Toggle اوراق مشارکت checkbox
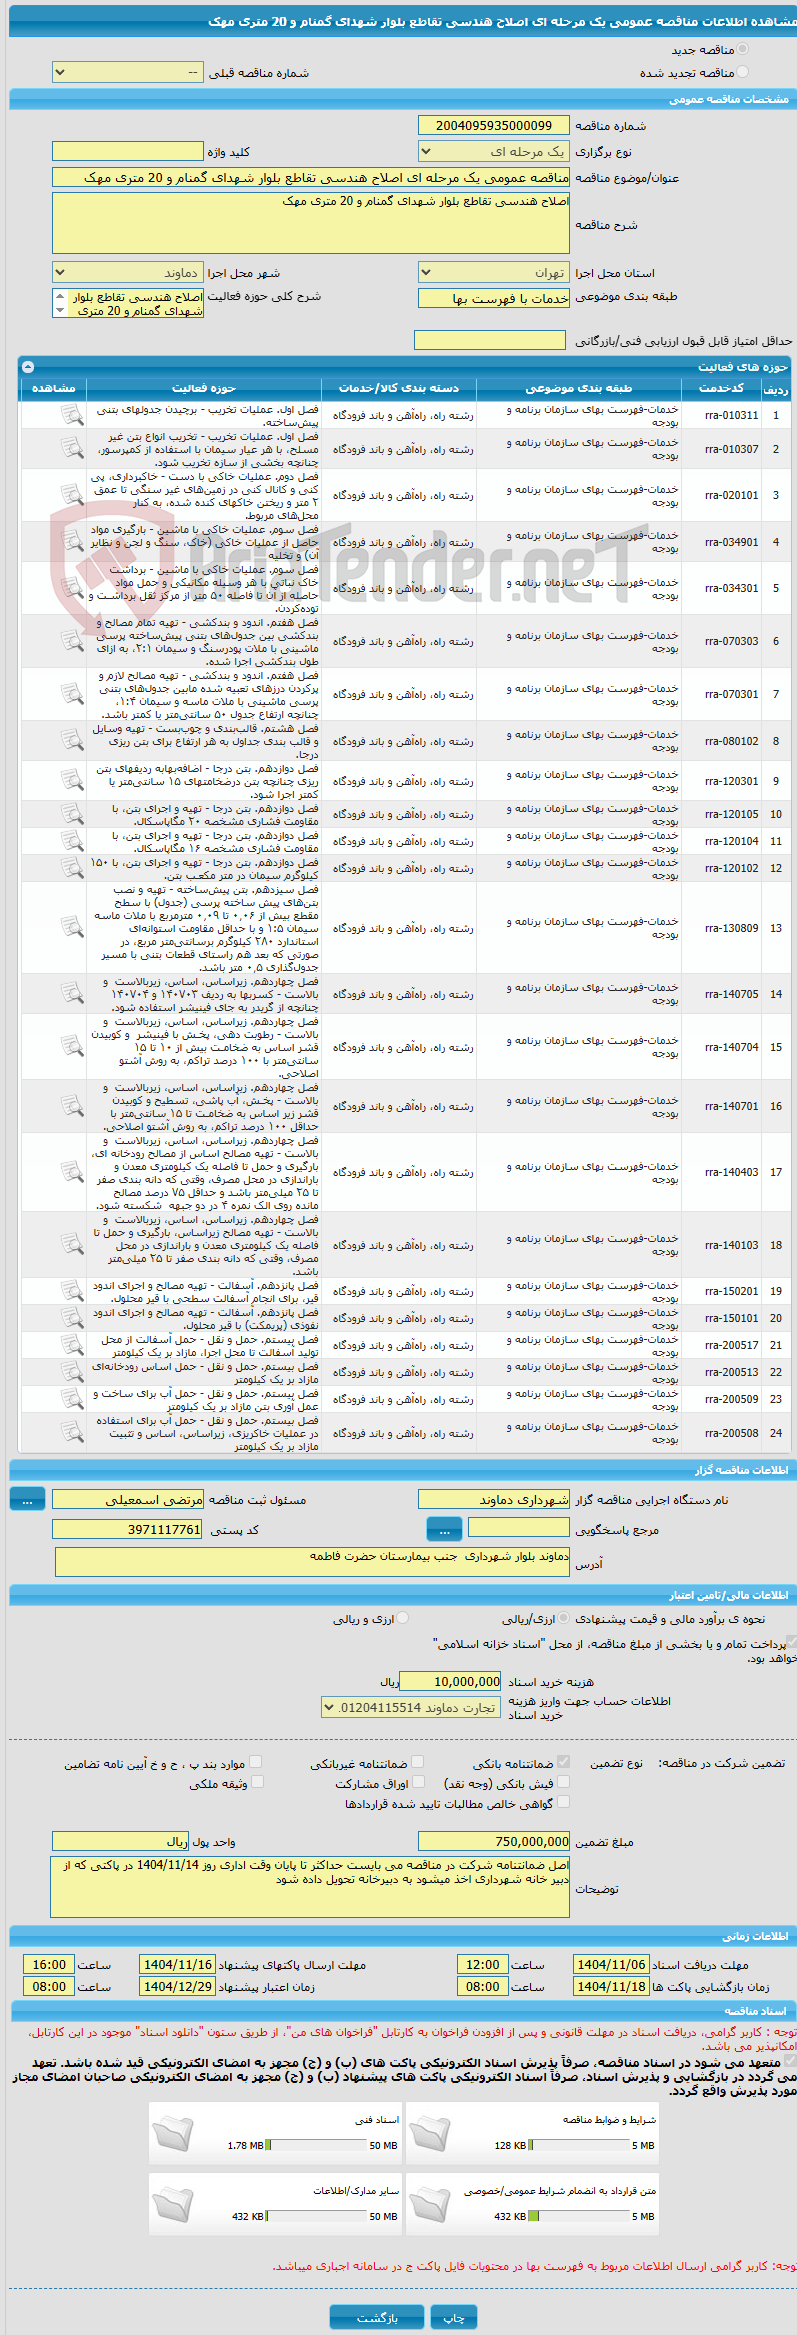This screenshot has width=797, height=2335. tap(418, 1781)
